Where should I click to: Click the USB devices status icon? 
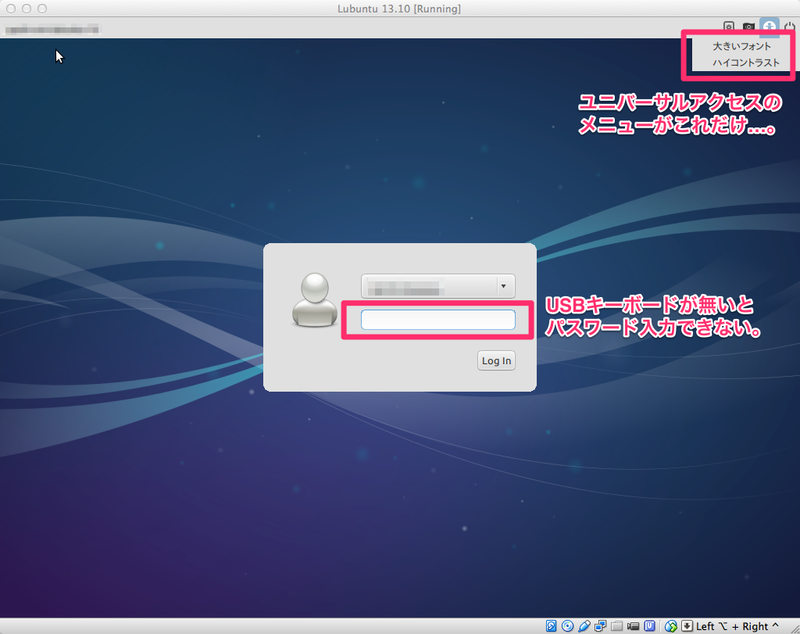[584, 626]
